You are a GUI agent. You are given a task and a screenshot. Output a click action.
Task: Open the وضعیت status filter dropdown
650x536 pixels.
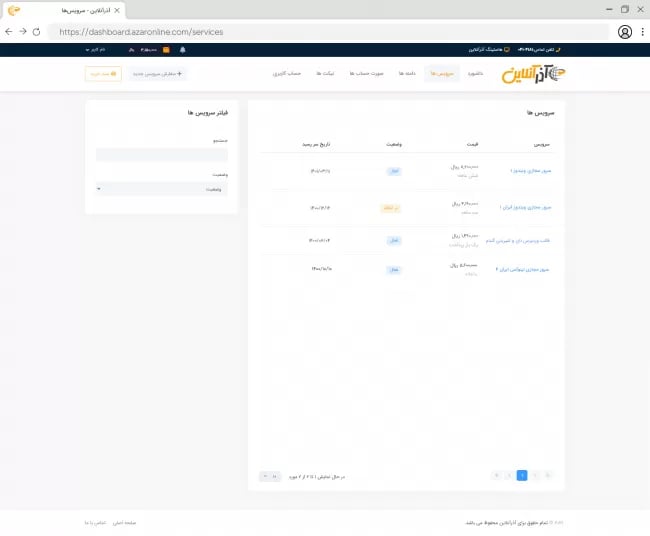(x=162, y=189)
